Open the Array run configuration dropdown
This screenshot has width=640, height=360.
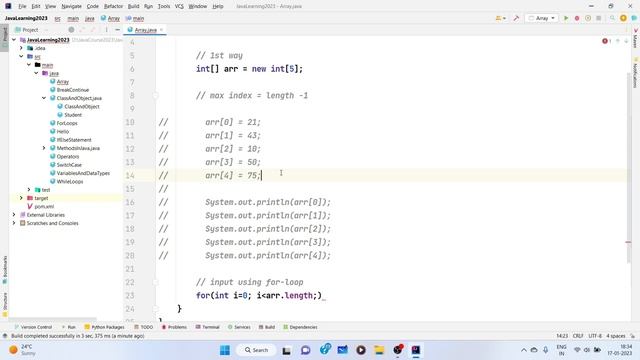tap(542, 18)
